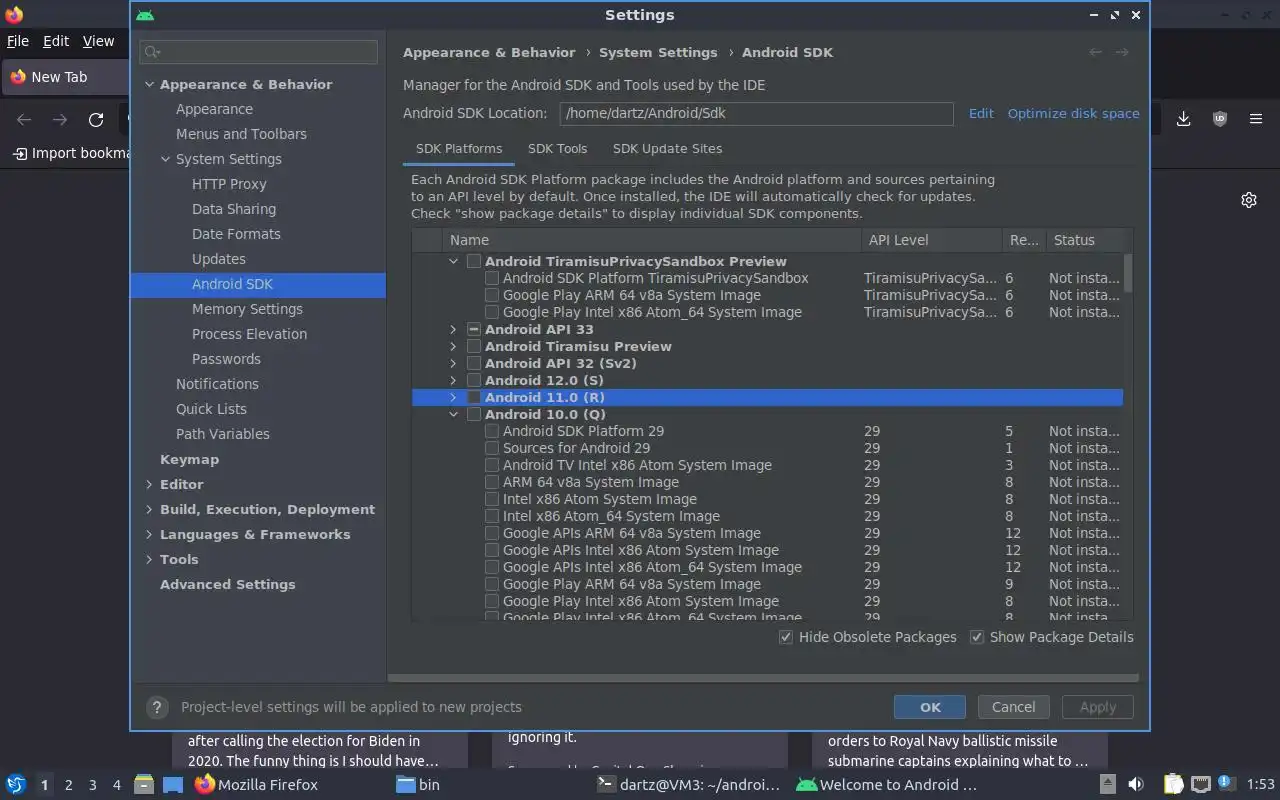Screen dimensions: 1280x800
Task: Toggle Hide Obsolete Packages checkbox
Action: [786, 637]
